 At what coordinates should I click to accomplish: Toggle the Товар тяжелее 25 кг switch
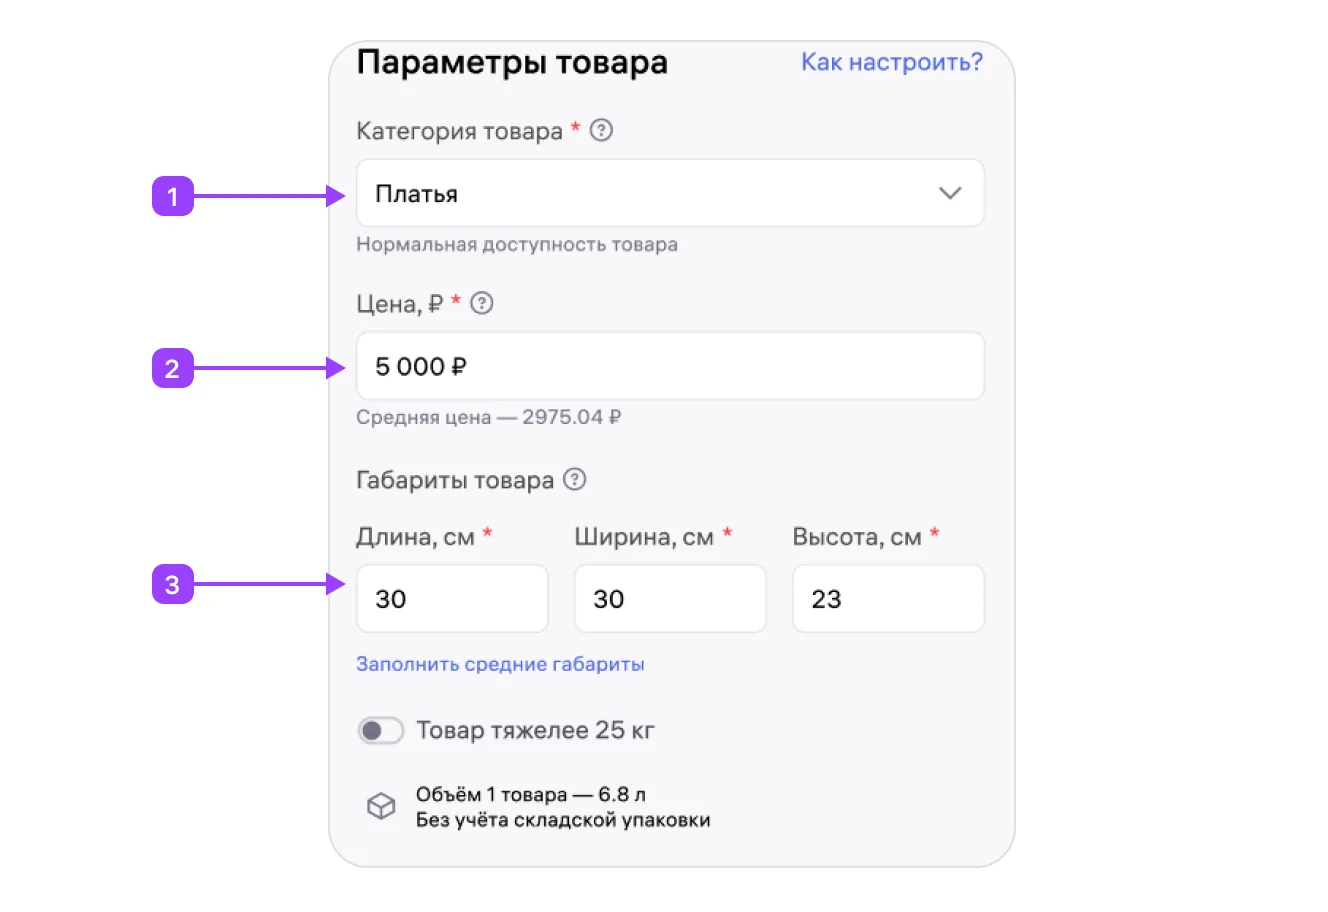[x=381, y=731]
